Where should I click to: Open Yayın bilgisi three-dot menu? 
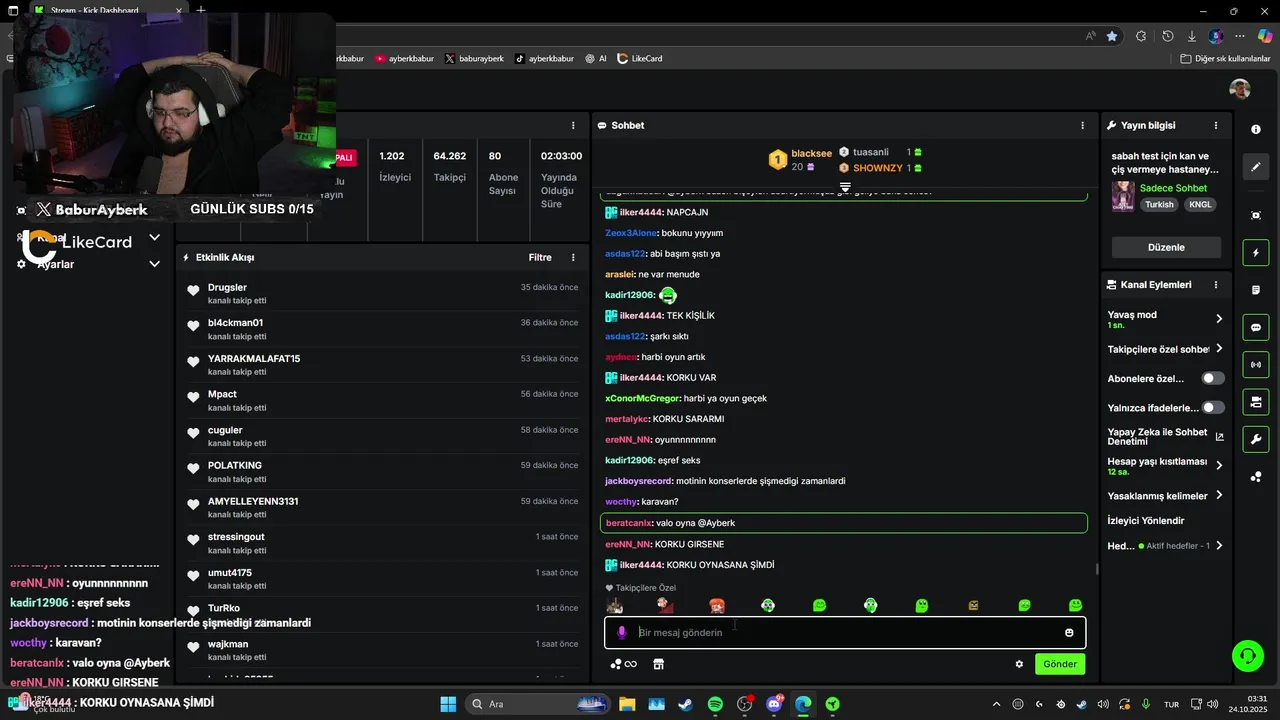point(1216,126)
